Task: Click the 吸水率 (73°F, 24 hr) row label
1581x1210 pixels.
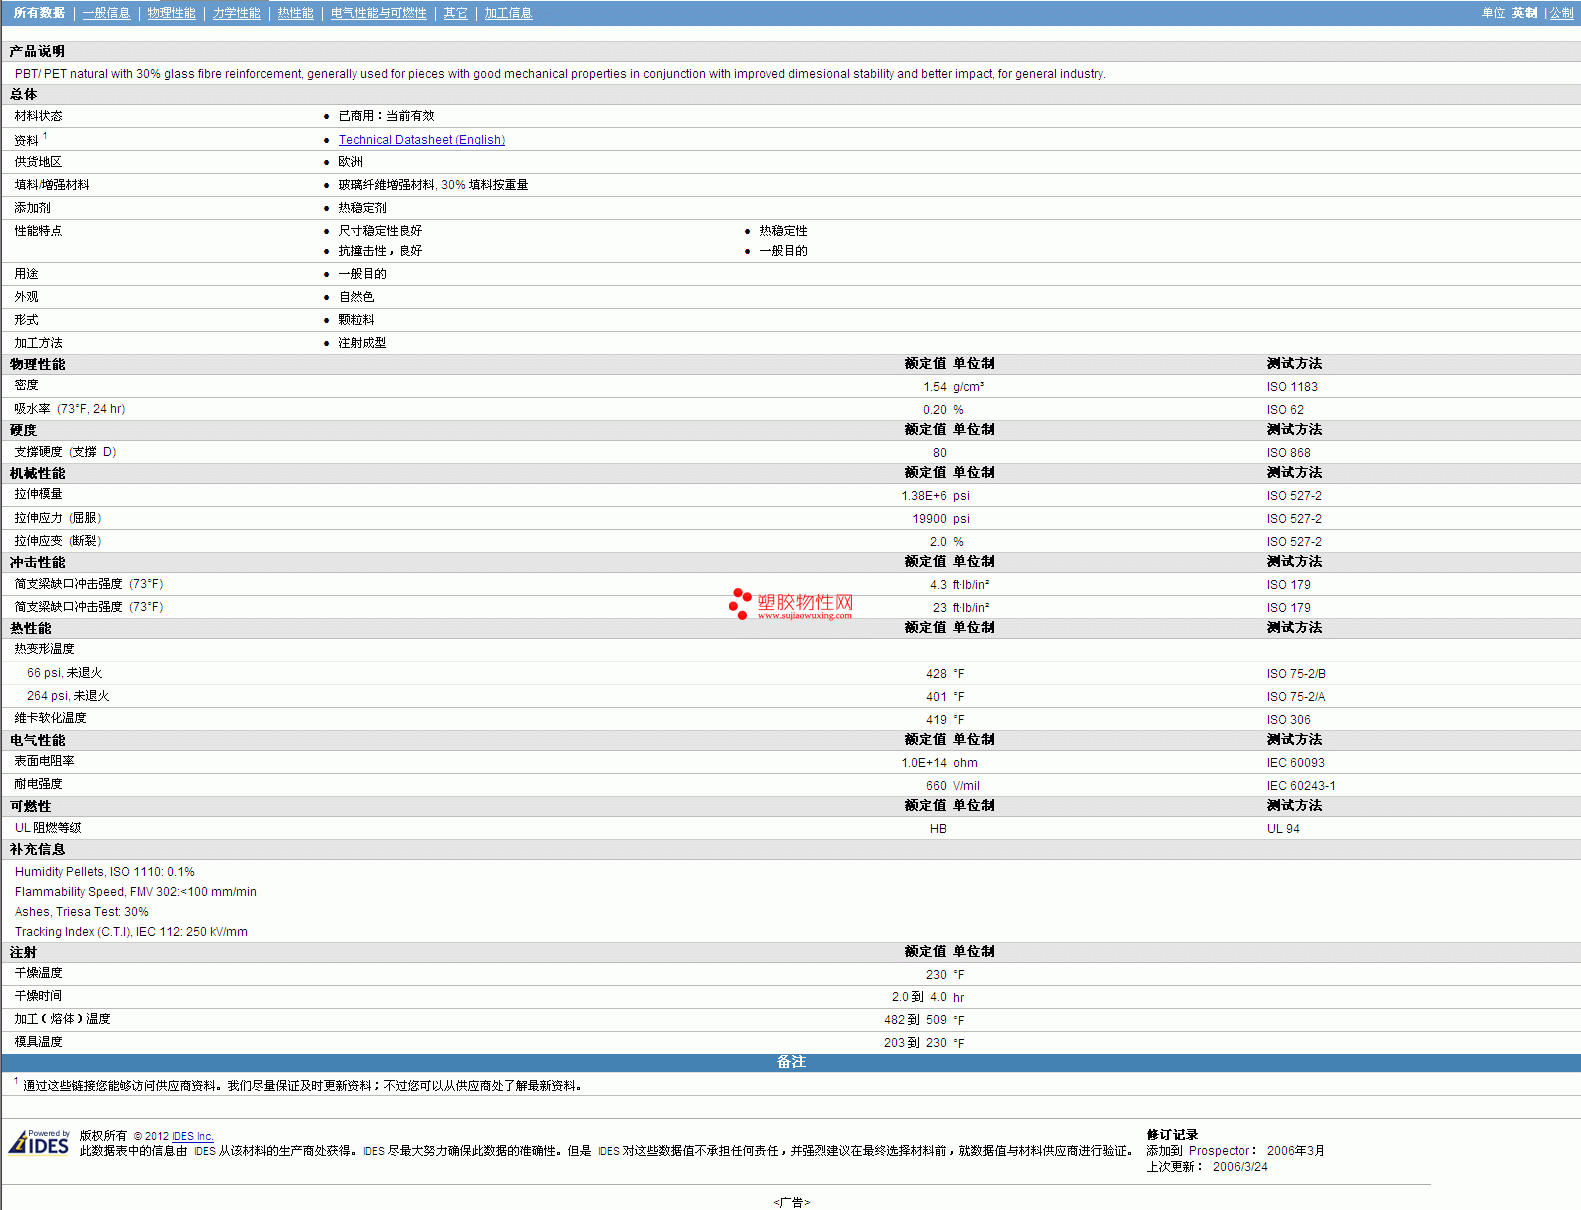Action: [70, 409]
